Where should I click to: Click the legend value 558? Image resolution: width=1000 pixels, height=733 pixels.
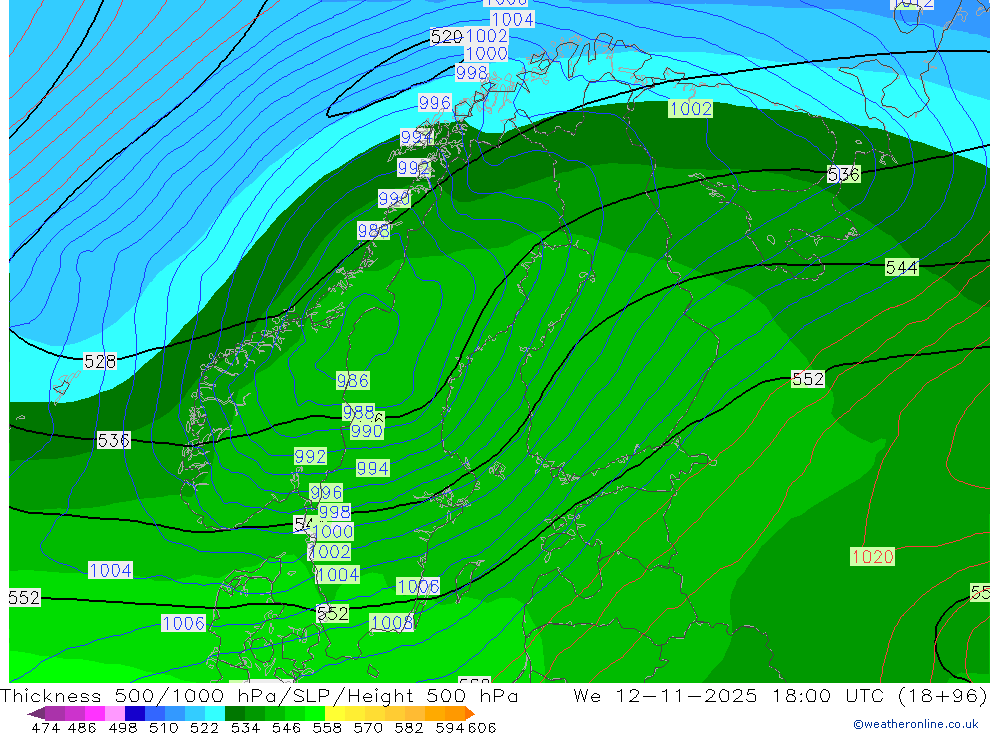[327, 727]
